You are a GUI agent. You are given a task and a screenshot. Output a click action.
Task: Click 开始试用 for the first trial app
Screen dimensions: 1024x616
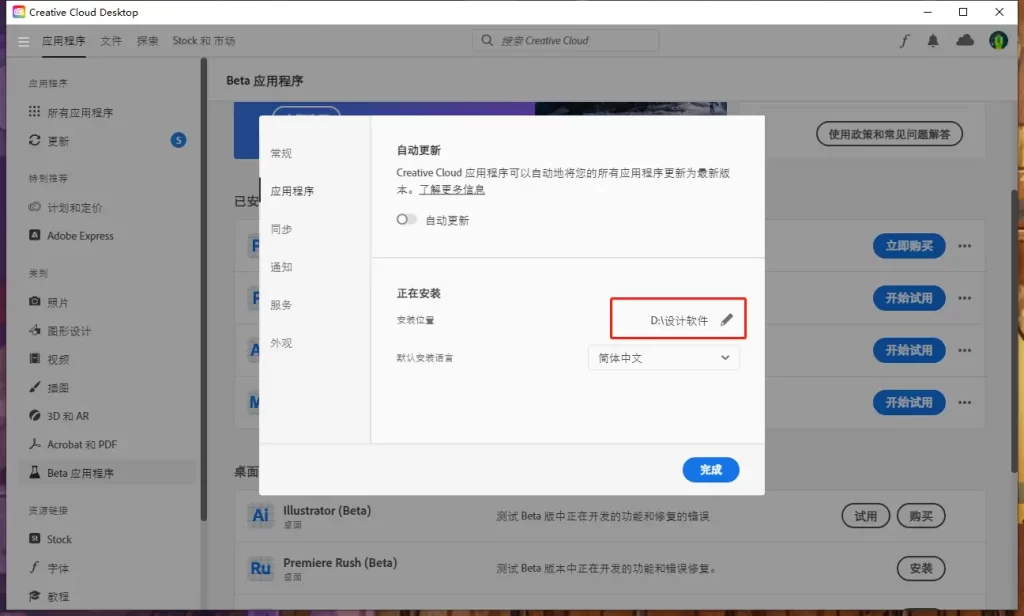[909, 298]
